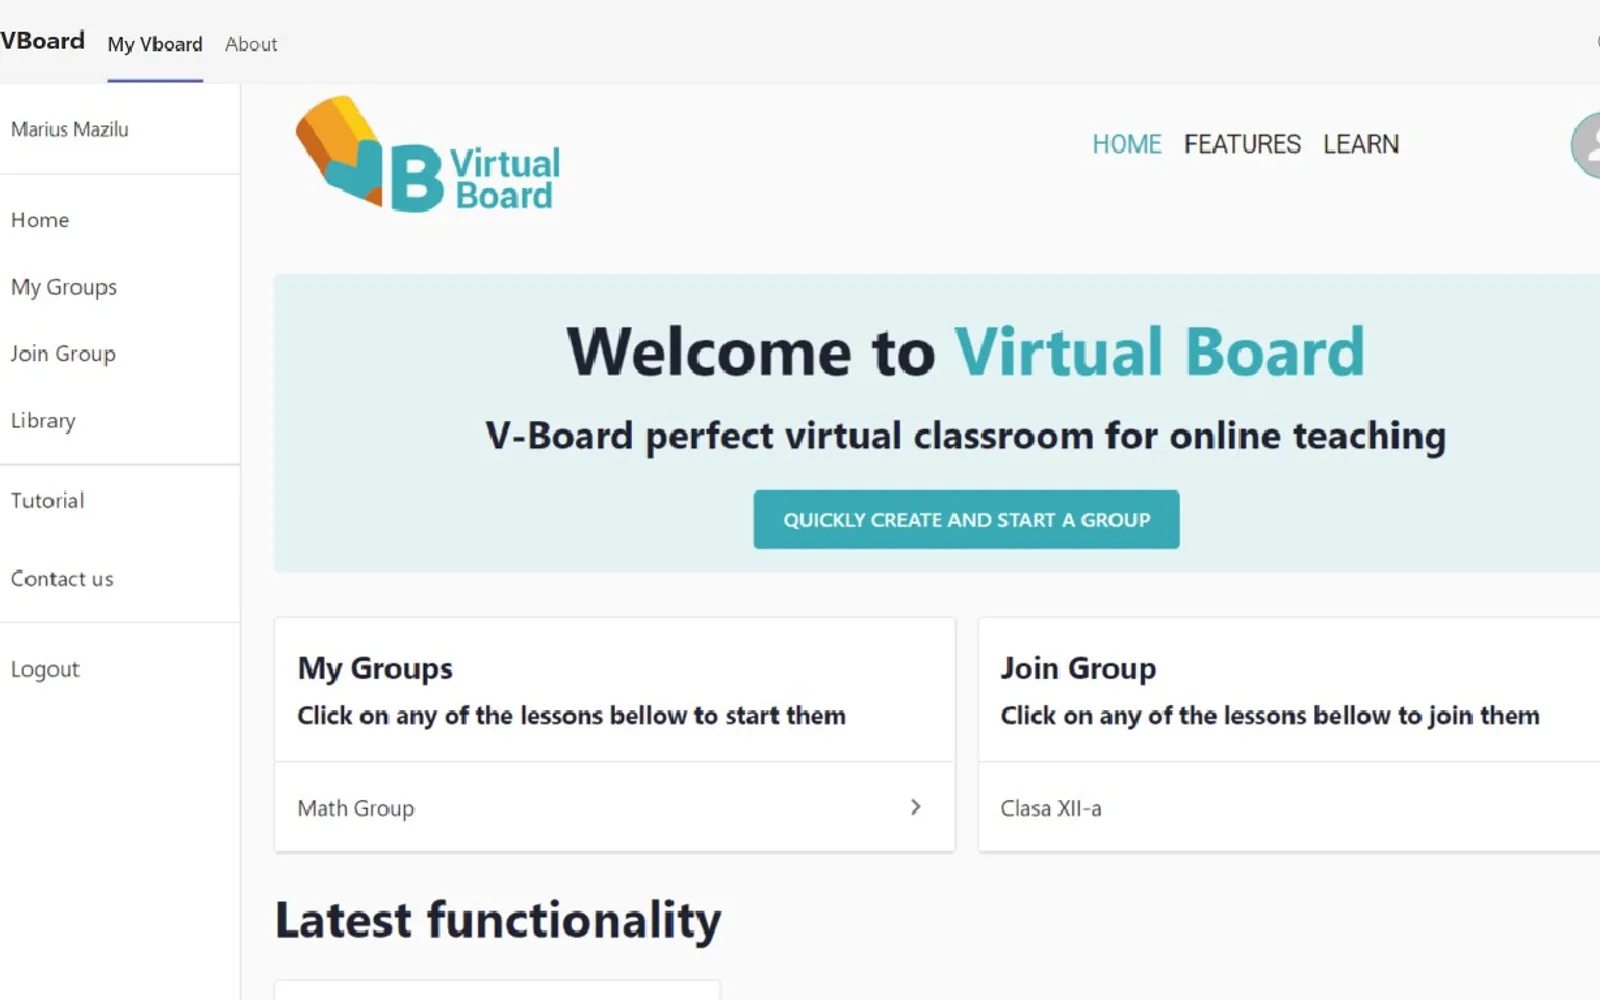This screenshot has width=1600, height=1000.
Task: Open Library in the sidebar
Action: click(x=43, y=421)
